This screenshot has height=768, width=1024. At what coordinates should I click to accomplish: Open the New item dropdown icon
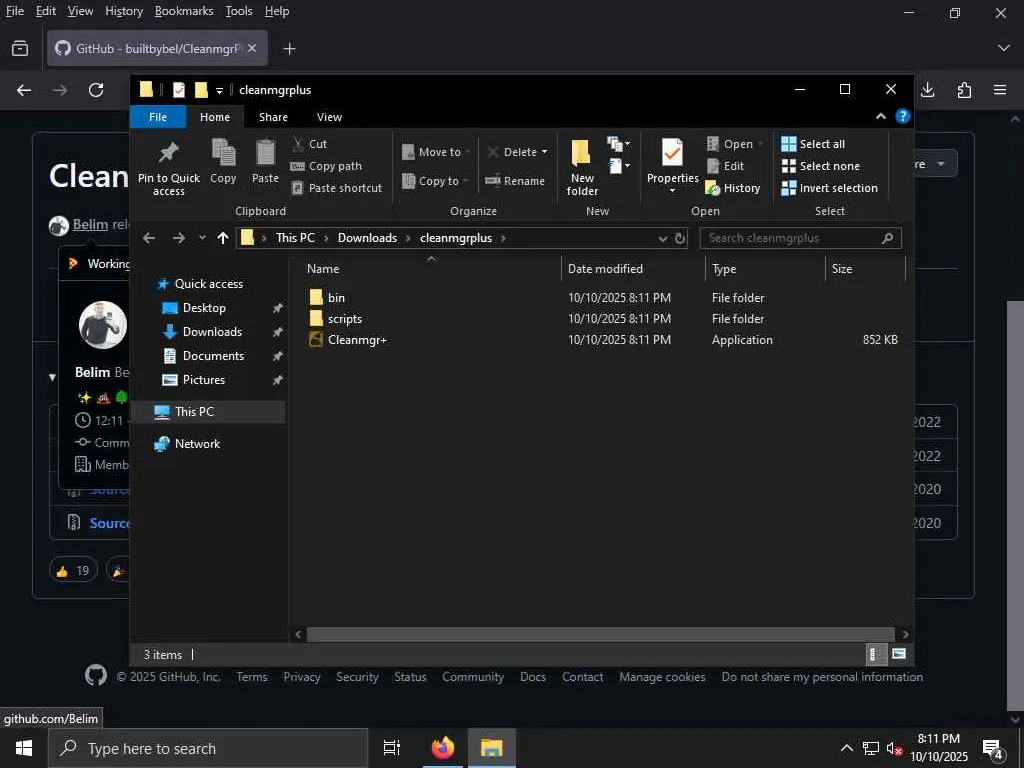[x=618, y=144]
